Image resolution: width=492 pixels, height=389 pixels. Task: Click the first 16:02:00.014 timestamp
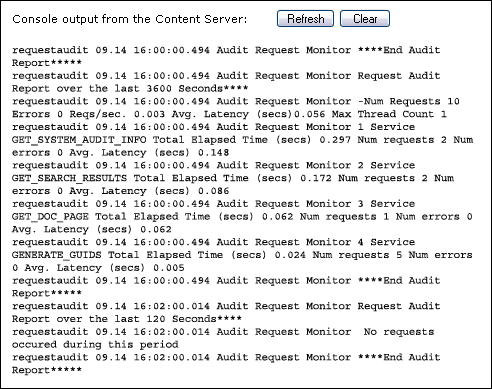tap(172, 306)
